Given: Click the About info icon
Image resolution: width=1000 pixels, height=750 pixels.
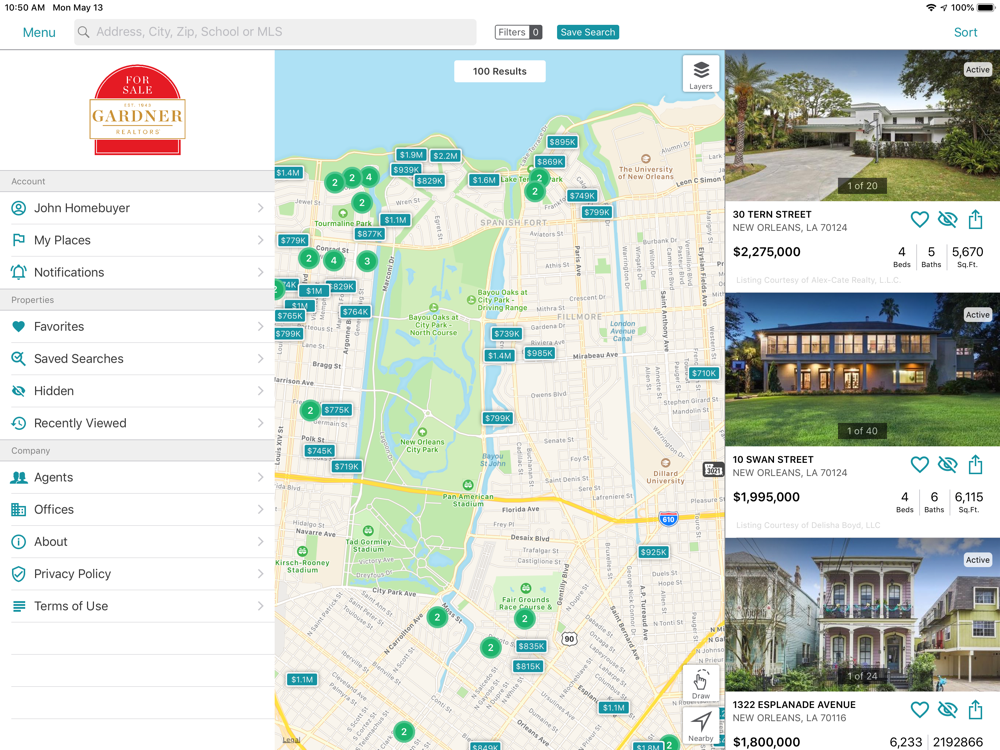Looking at the screenshot, I should coord(19,541).
